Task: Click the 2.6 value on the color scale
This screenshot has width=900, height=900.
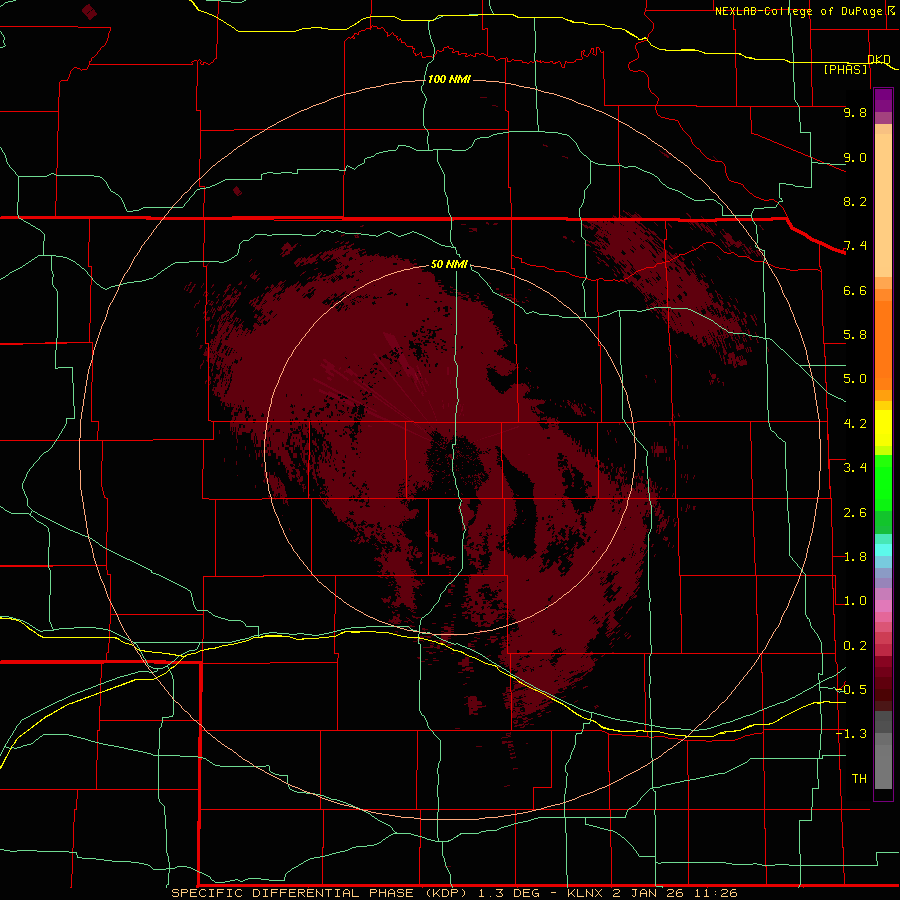Action: click(855, 513)
